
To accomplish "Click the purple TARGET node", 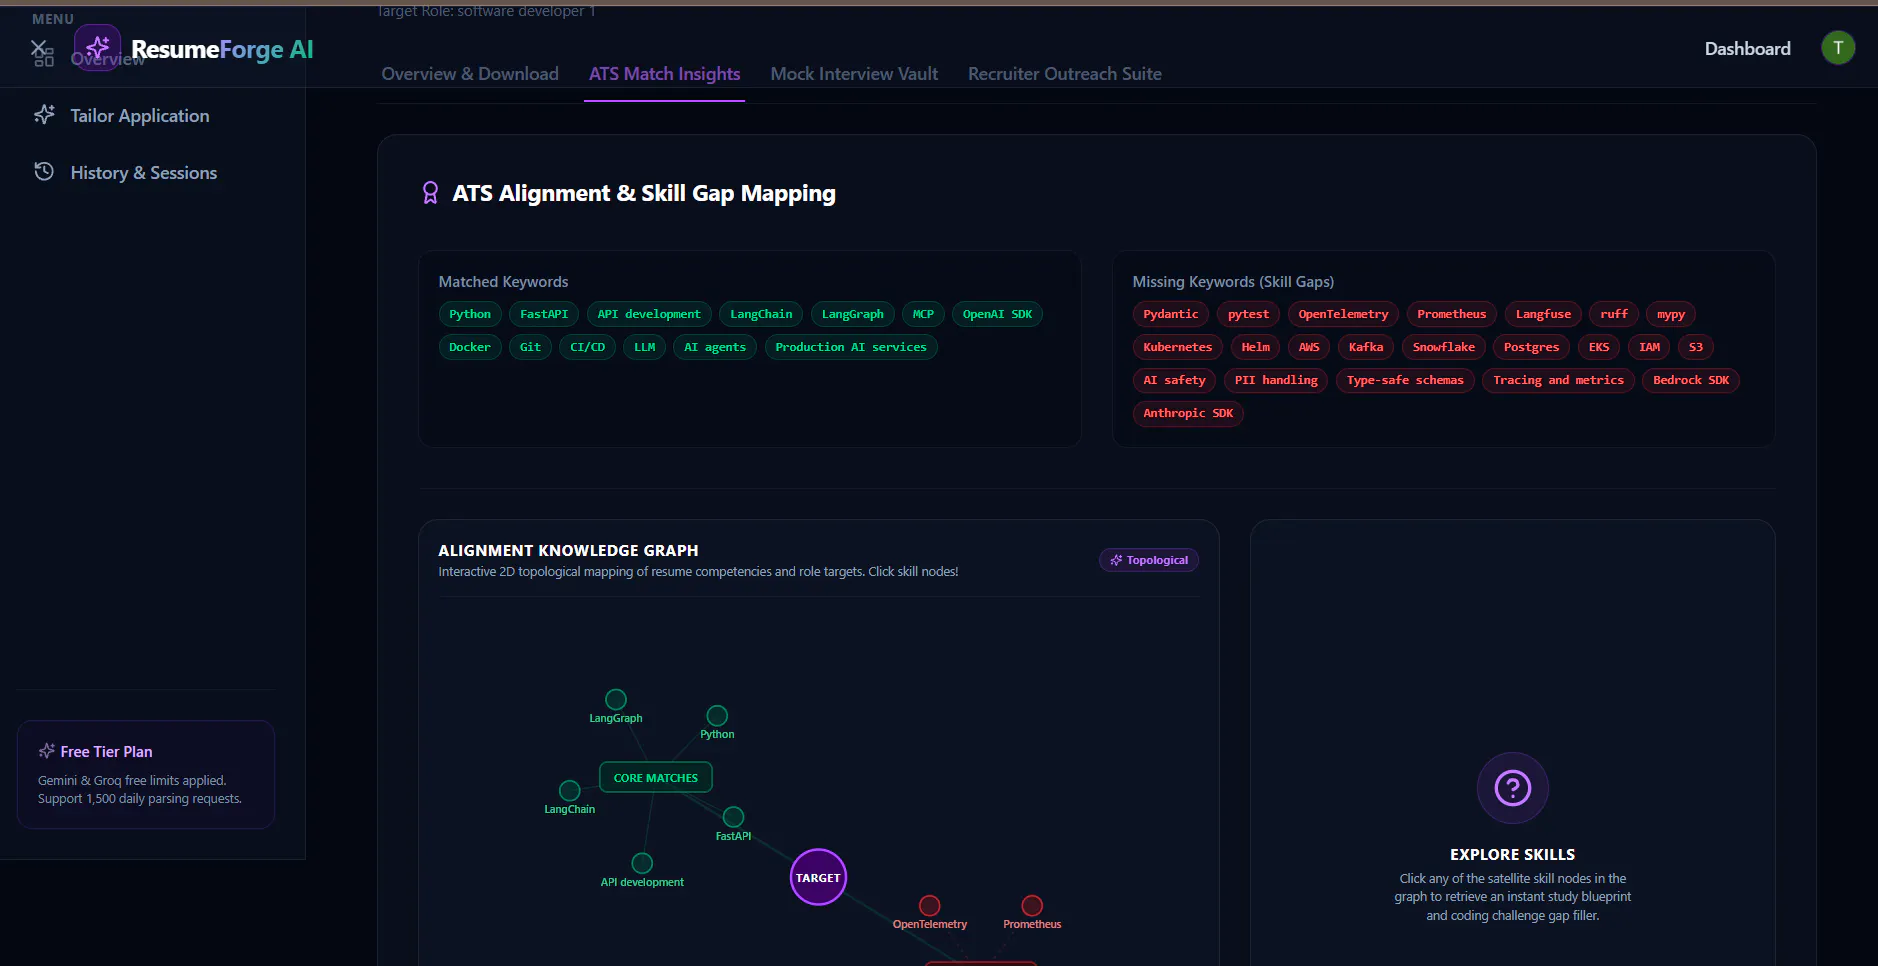I will pos(818,877).
